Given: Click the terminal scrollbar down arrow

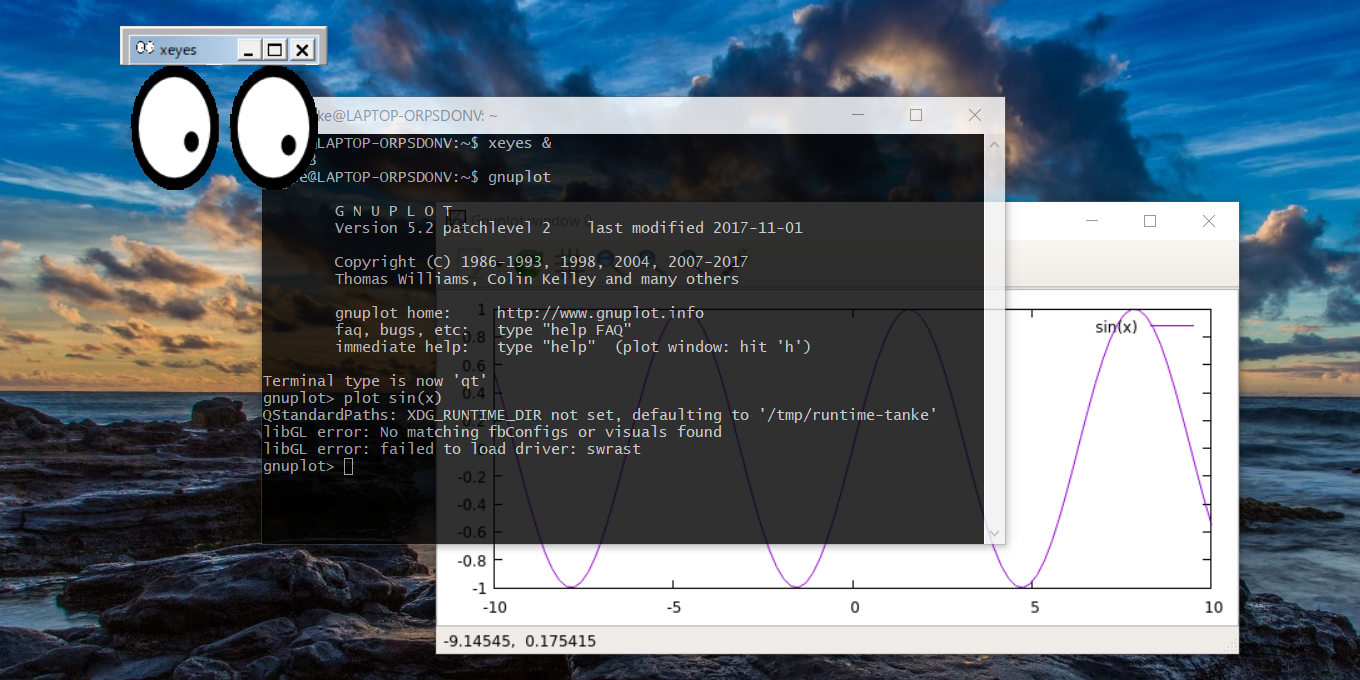Looking at the screenshot, I should coord(993,533).
